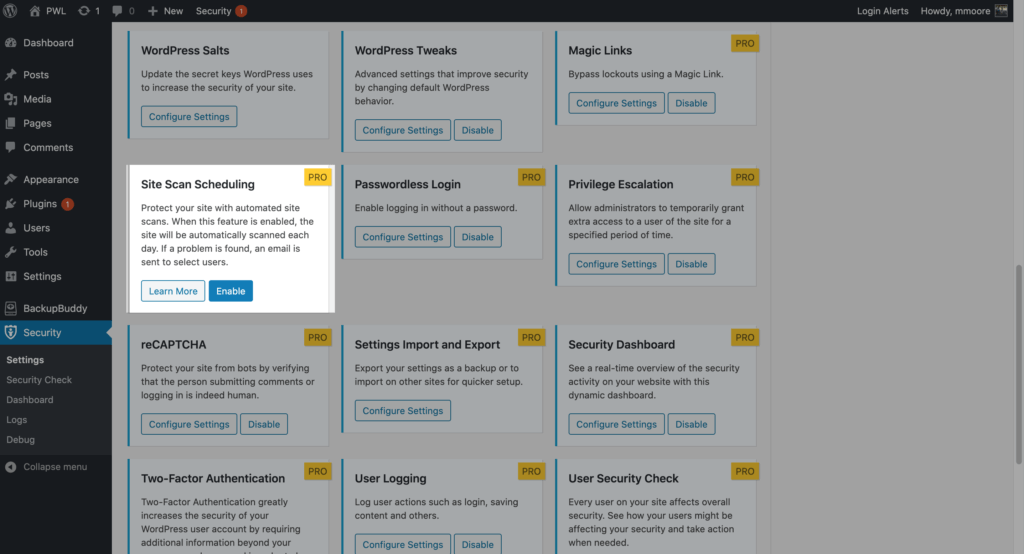Image resolution: width=1024 pixels, height=554 pixels.
Task: Click the Media icon in sidebar
Action: pos(10,99)
